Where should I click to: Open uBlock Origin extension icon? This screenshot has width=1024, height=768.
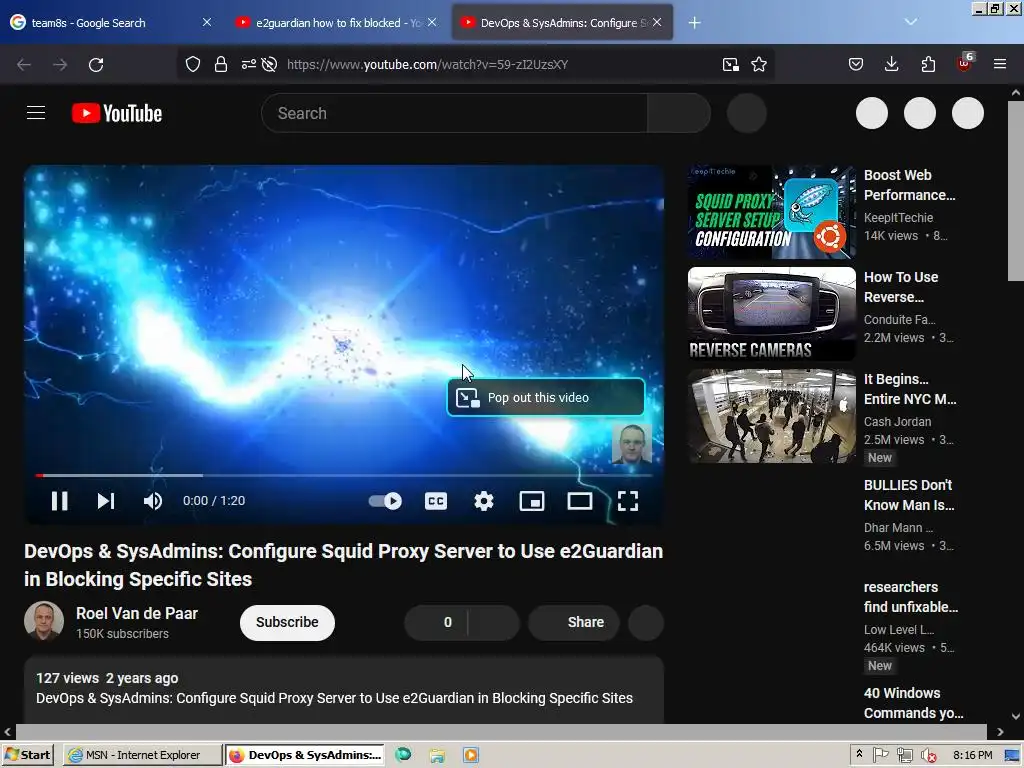pos(965,63)
